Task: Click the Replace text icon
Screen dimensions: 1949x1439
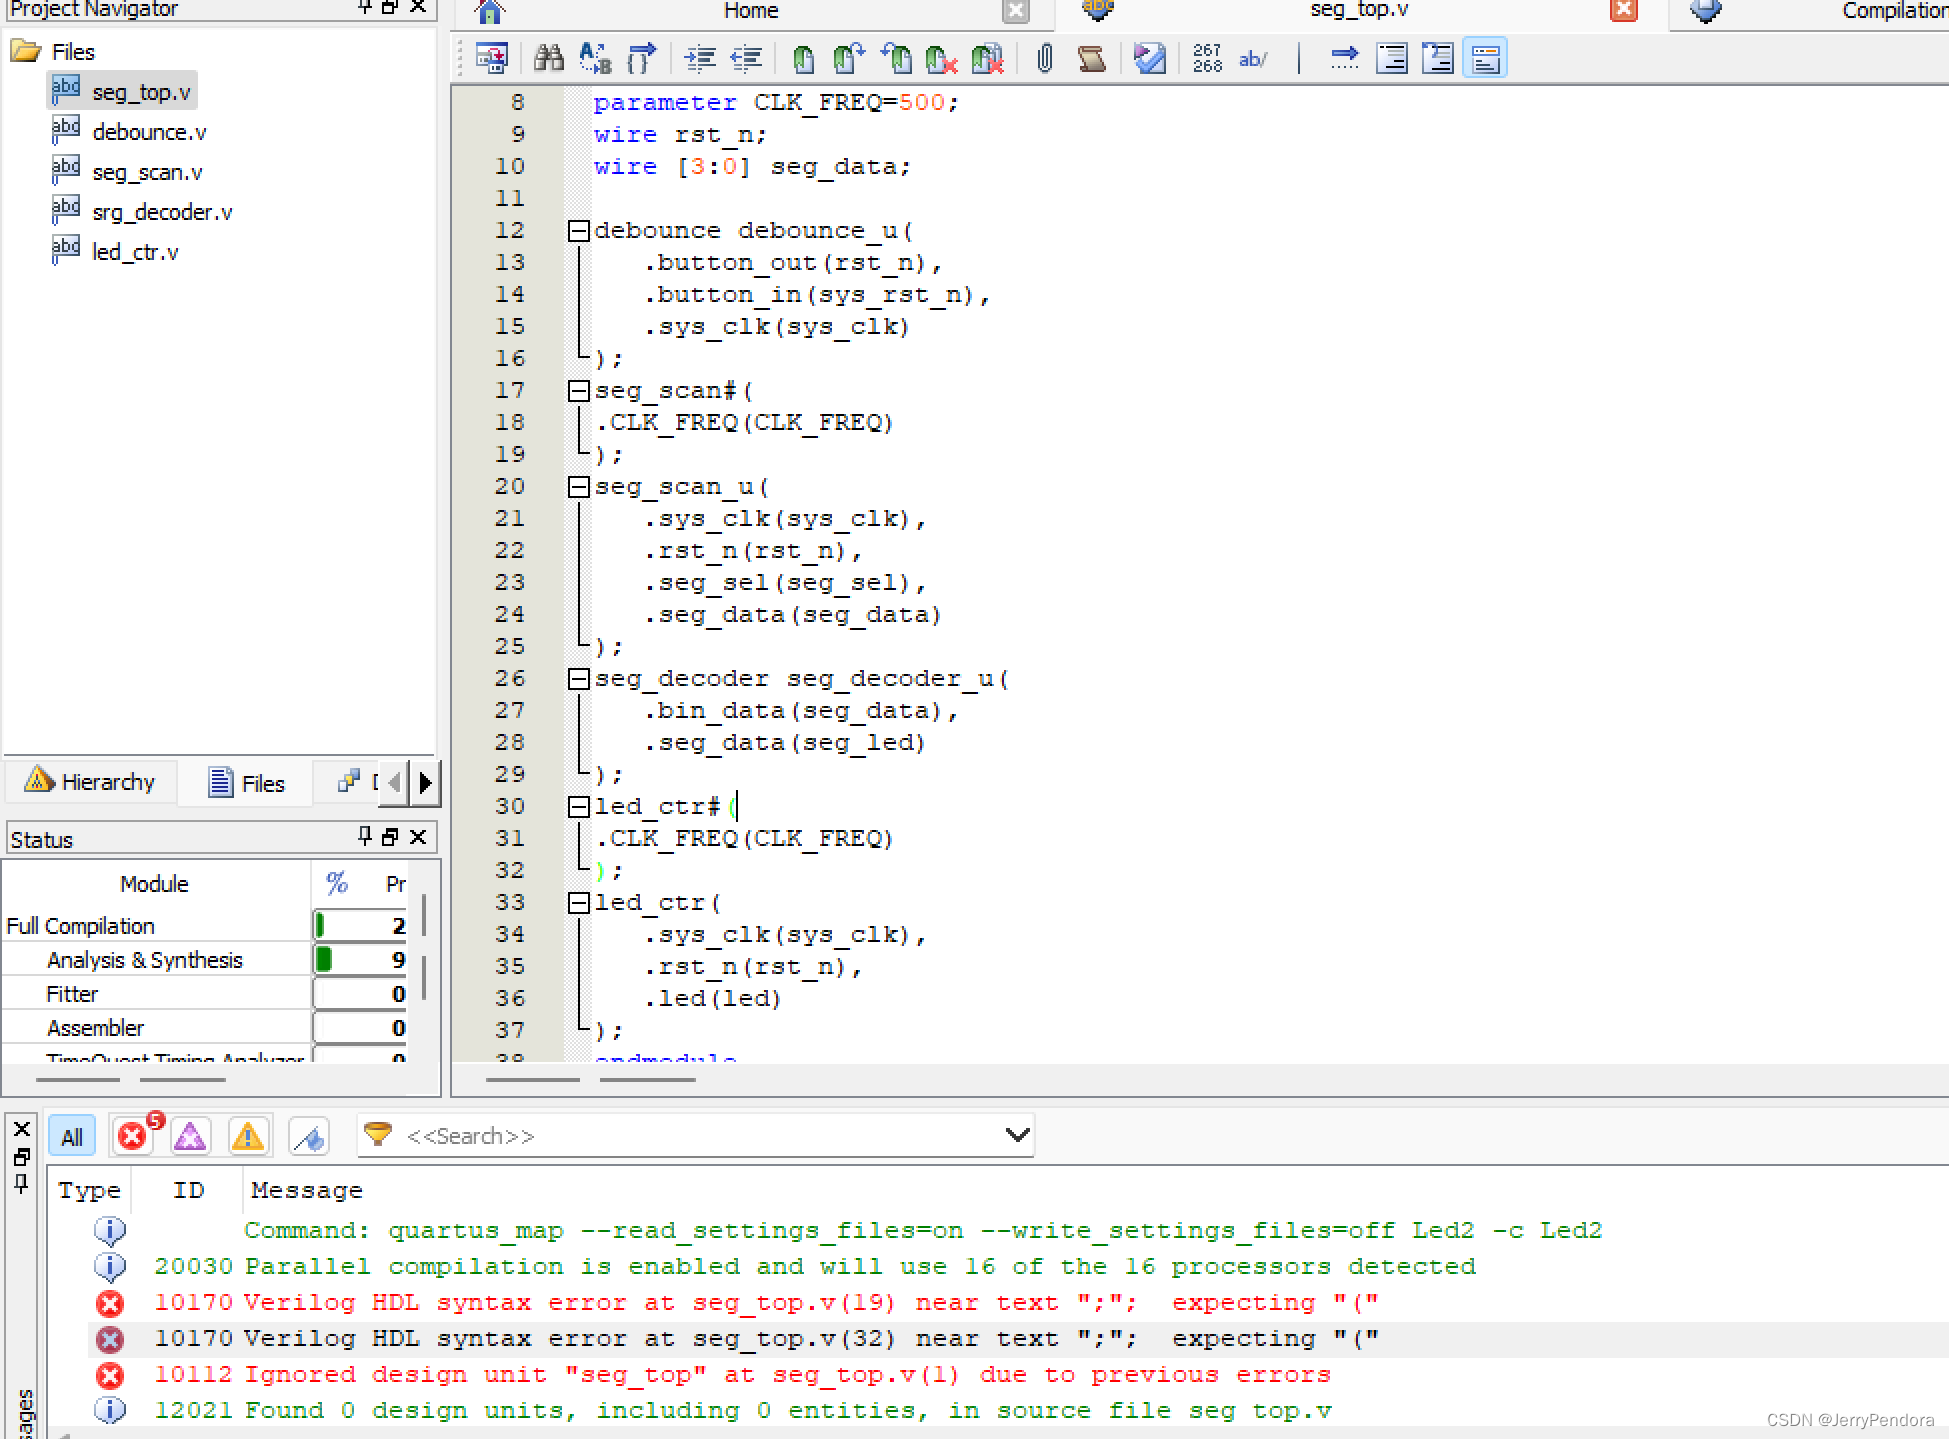Action: [x=595, y=59]
